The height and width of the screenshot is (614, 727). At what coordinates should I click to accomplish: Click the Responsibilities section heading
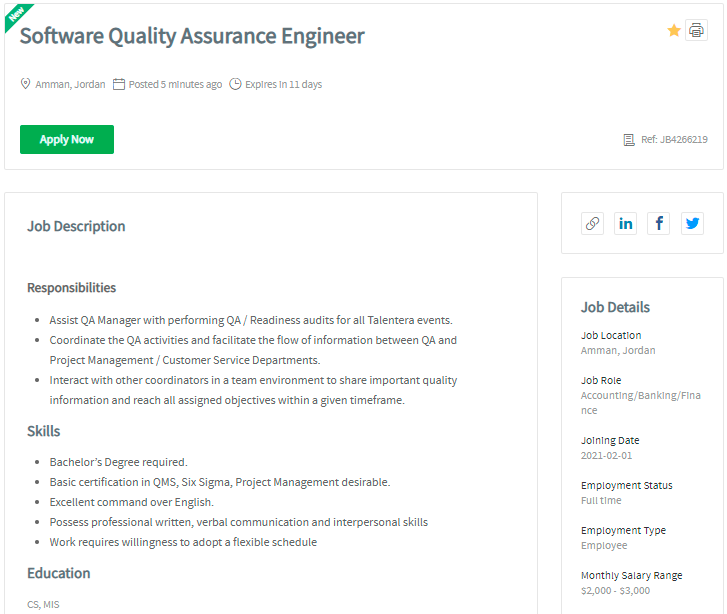click(x=71, y=288)
